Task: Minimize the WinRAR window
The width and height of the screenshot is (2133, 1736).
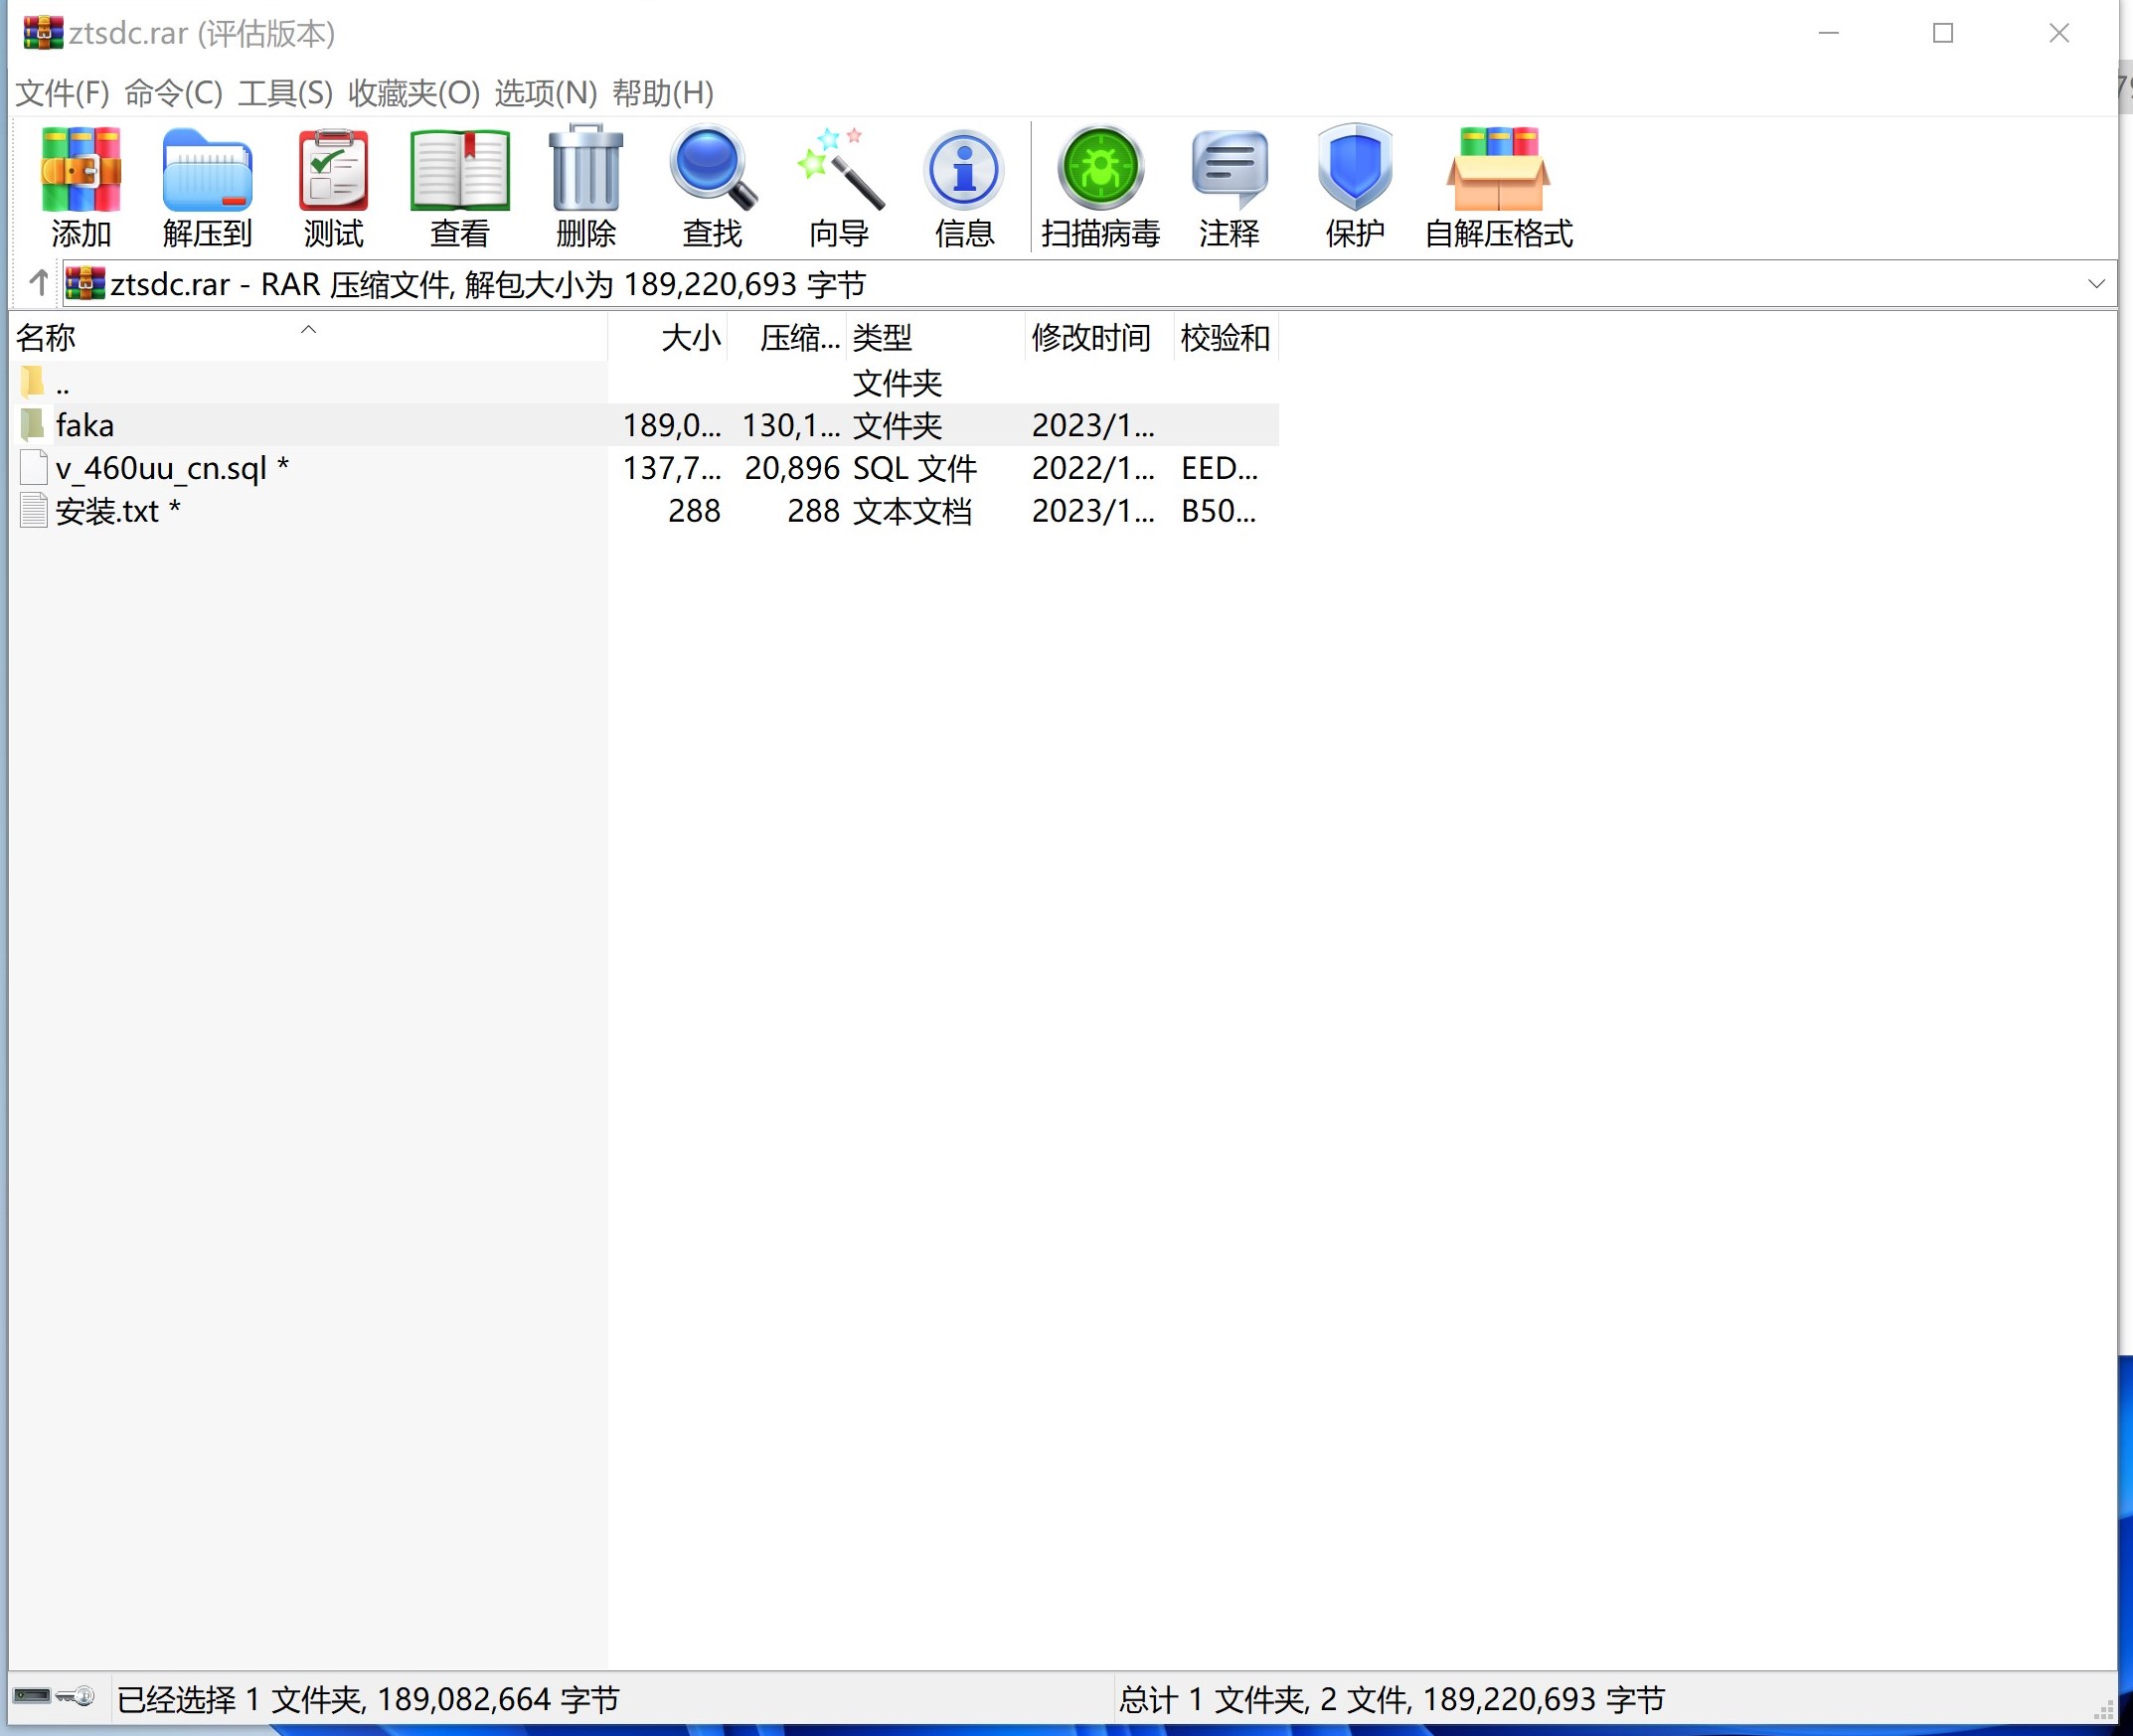Action: 1828,33
